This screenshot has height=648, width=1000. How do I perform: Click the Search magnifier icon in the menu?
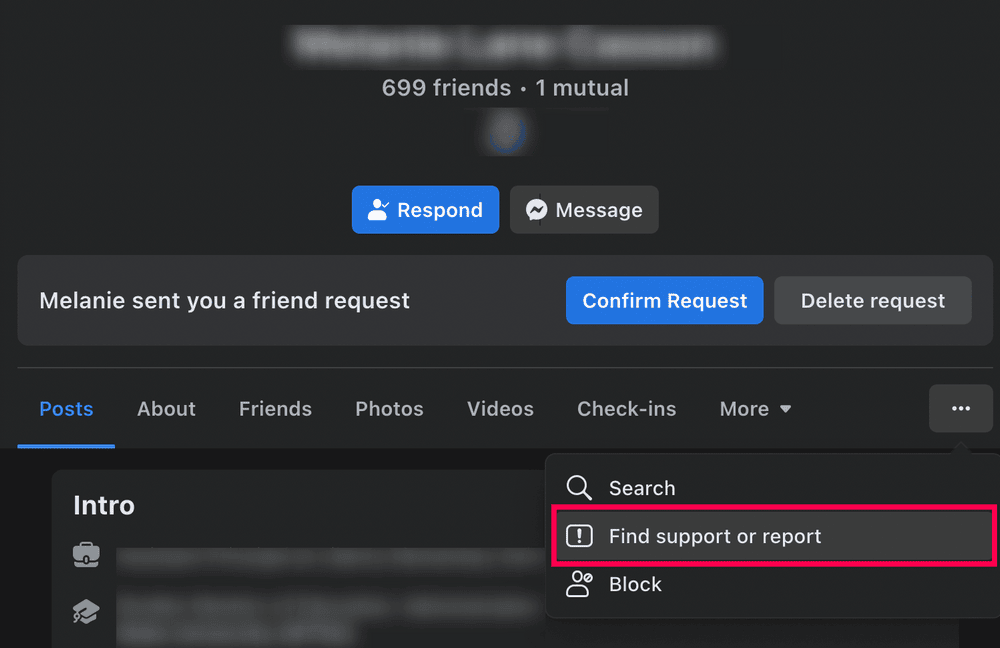pyautogui.click(x=578, y=488)
